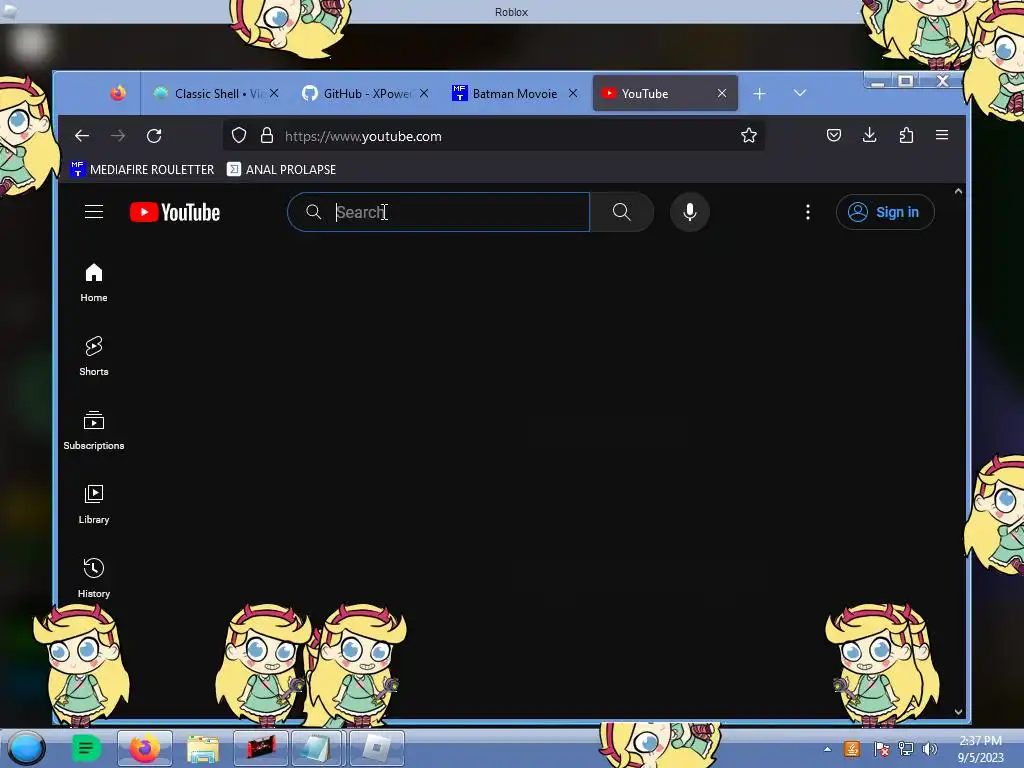This screenshot has height=768, width=1024.
Task: Close the Classic Shell tab
Action: pos(274,93)
